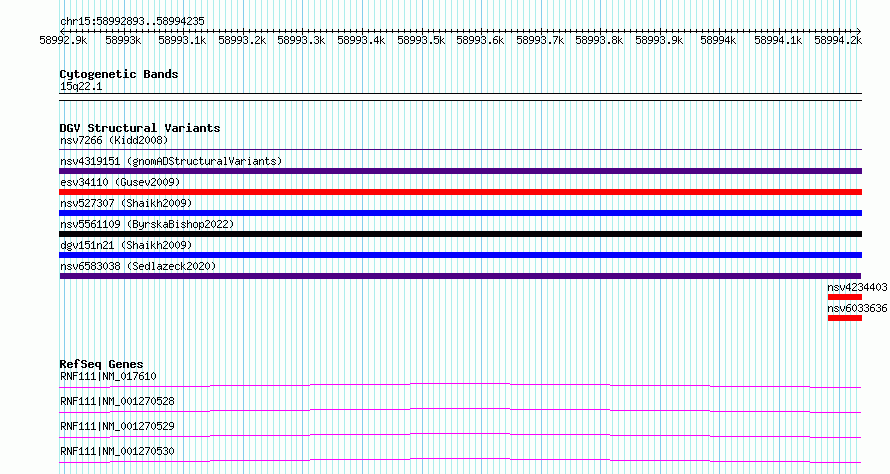The image size is (890, 474).
Task: Click ruler position 58994.2k
Action: pyautogui.click(x=838, y=40)
